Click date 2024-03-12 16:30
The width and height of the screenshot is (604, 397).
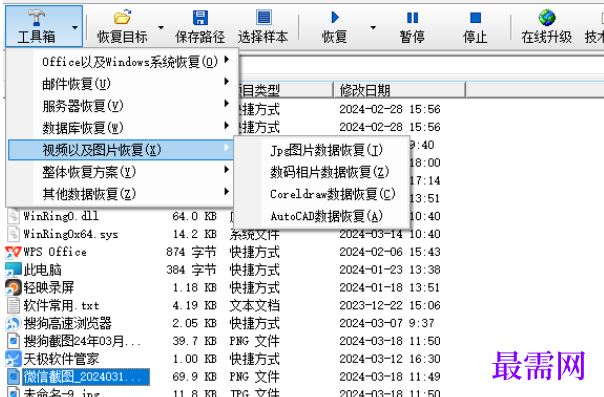389,359
